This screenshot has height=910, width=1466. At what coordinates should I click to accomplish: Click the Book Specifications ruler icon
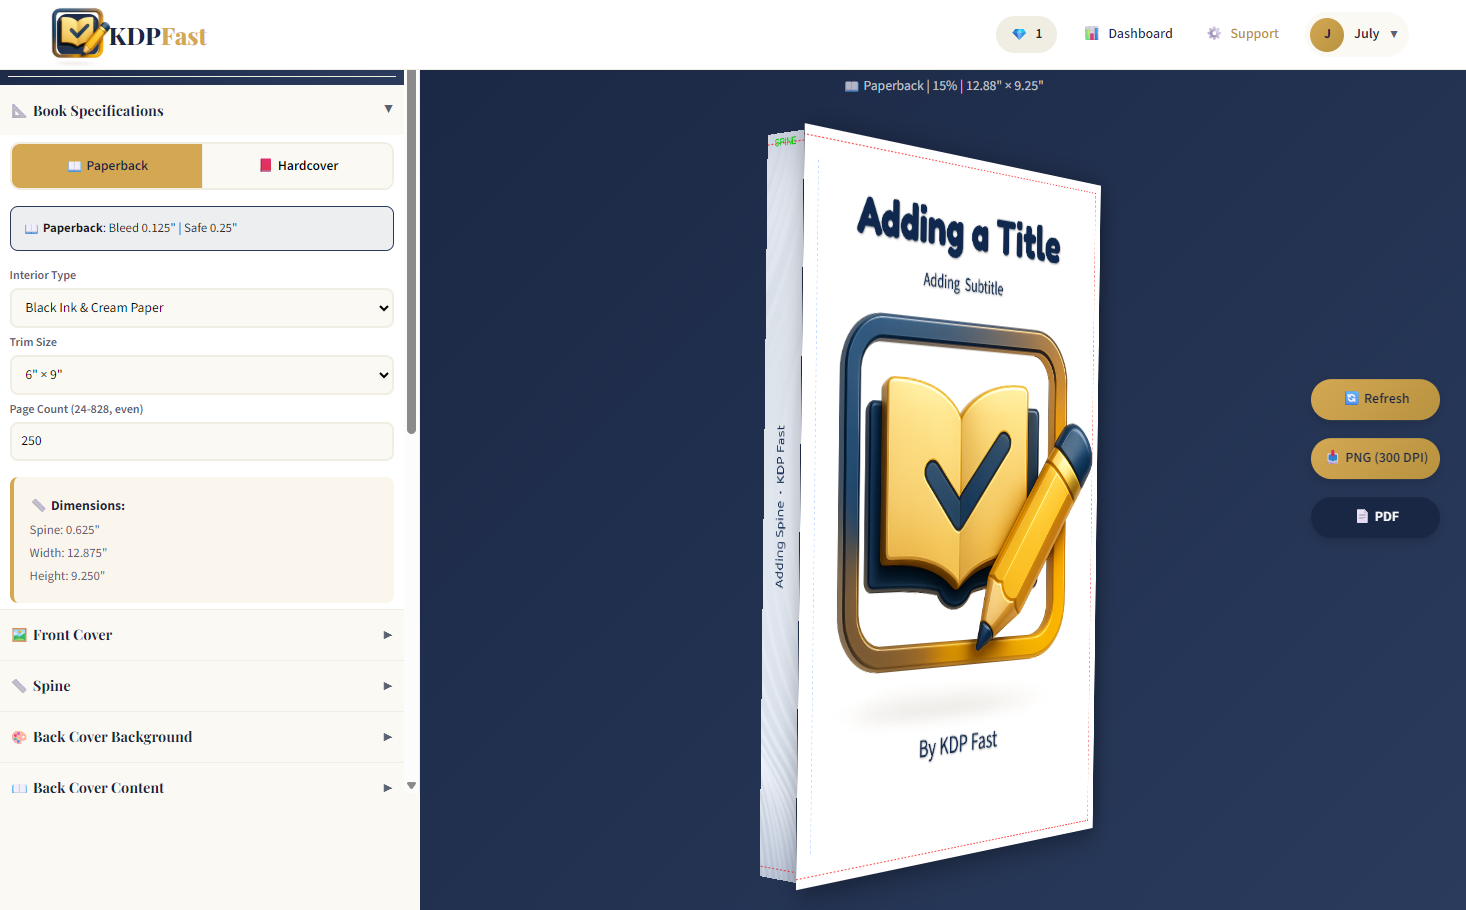click(x=17, y=110)
